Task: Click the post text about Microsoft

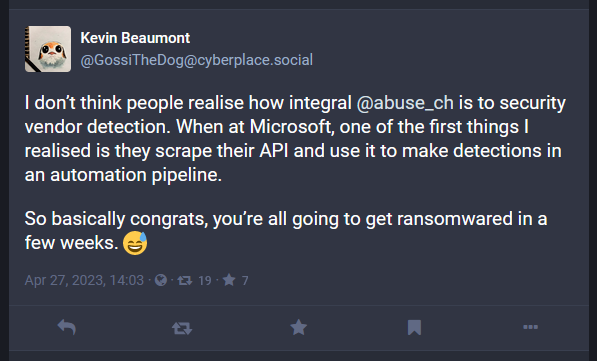Action: pyautogui.click(x=295, y=139)
